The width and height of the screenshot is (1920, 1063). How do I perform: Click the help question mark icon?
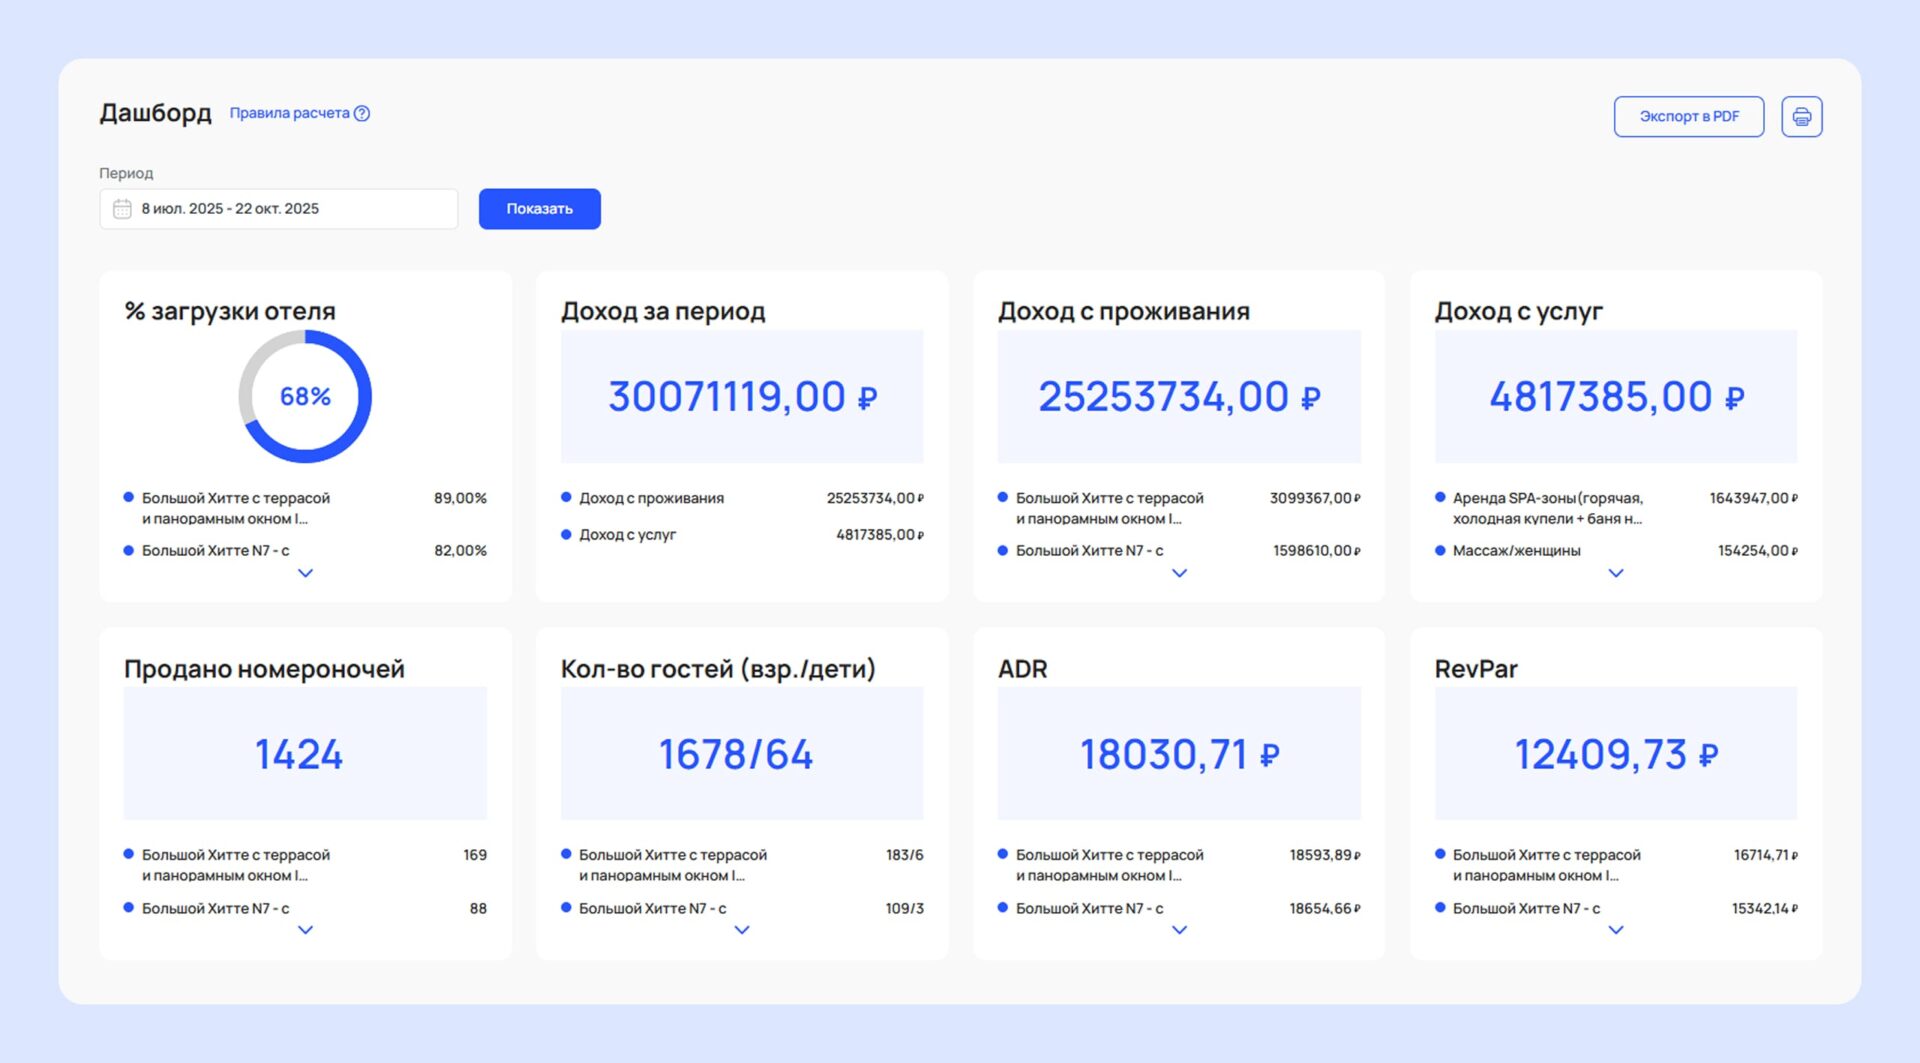[362, 114]
